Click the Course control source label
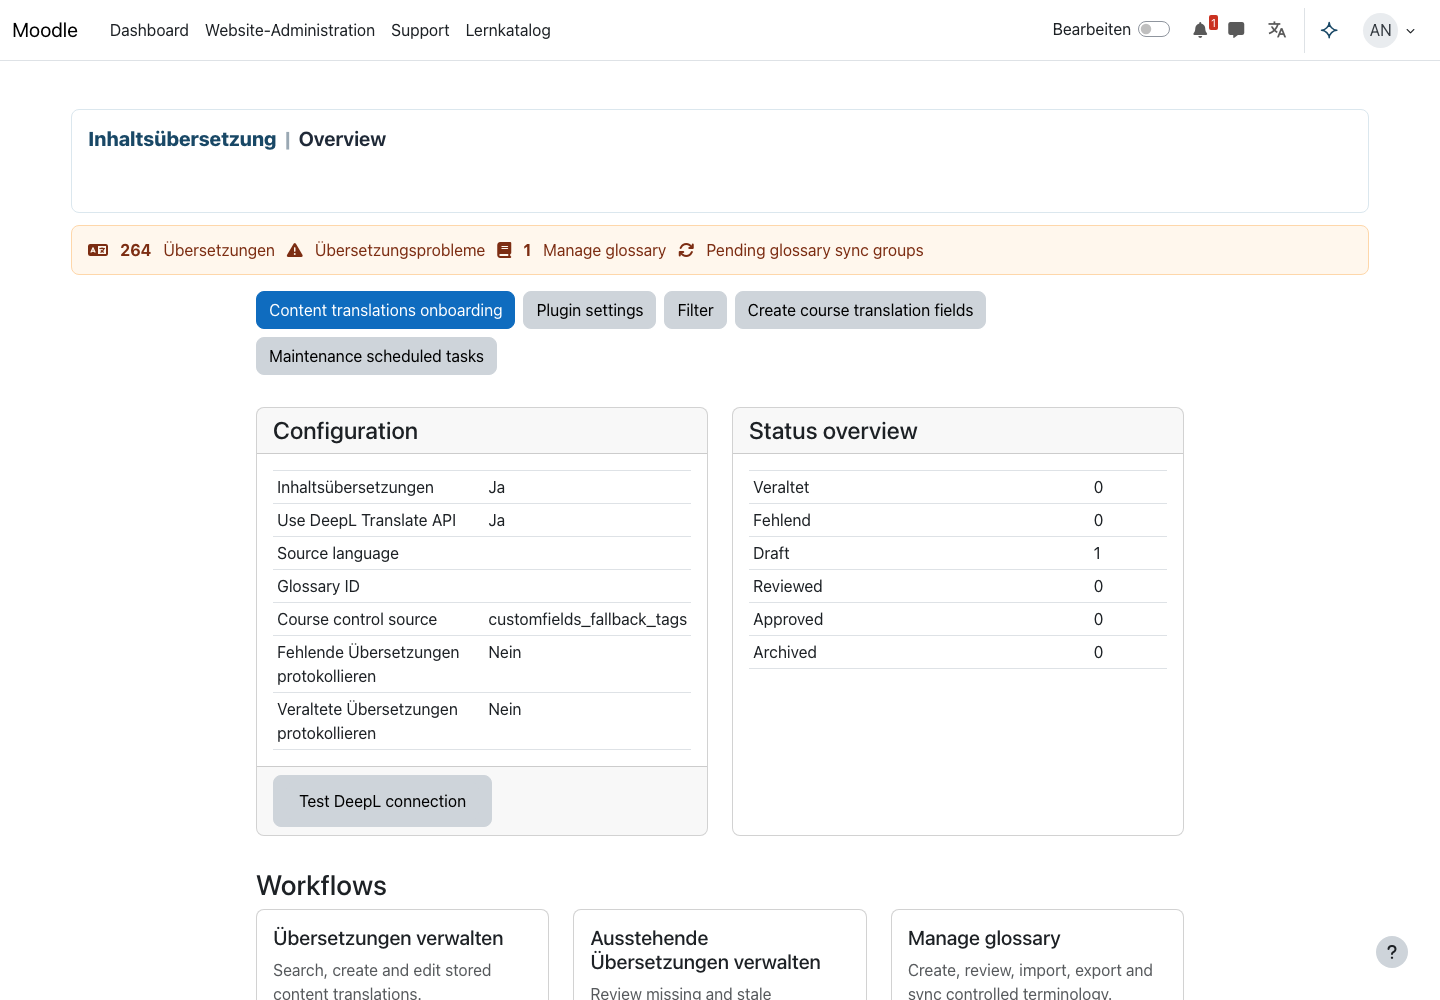 [x=357, y=619]
